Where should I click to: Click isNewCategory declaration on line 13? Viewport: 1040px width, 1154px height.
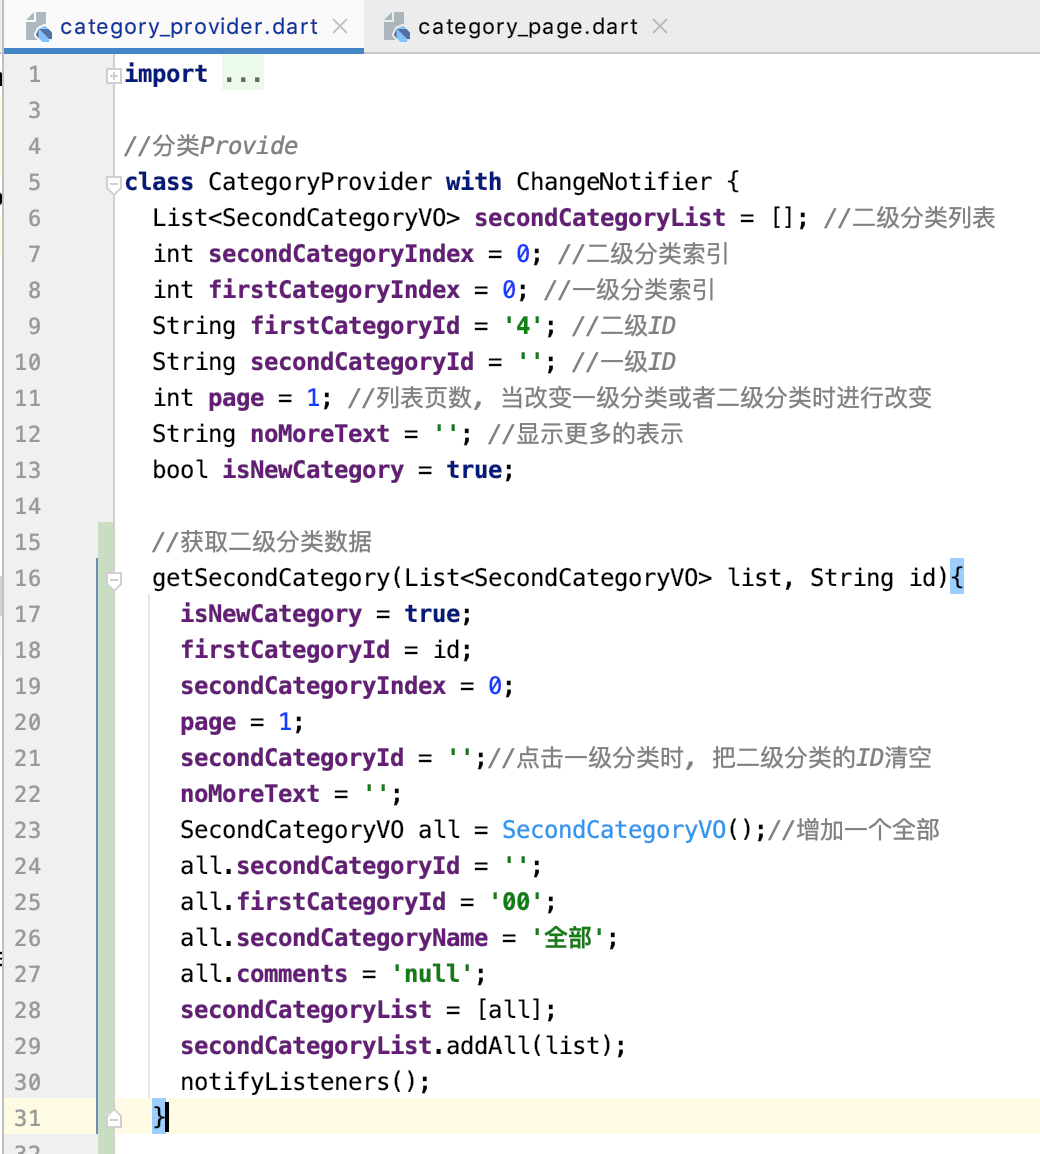[x=313, y=470]
